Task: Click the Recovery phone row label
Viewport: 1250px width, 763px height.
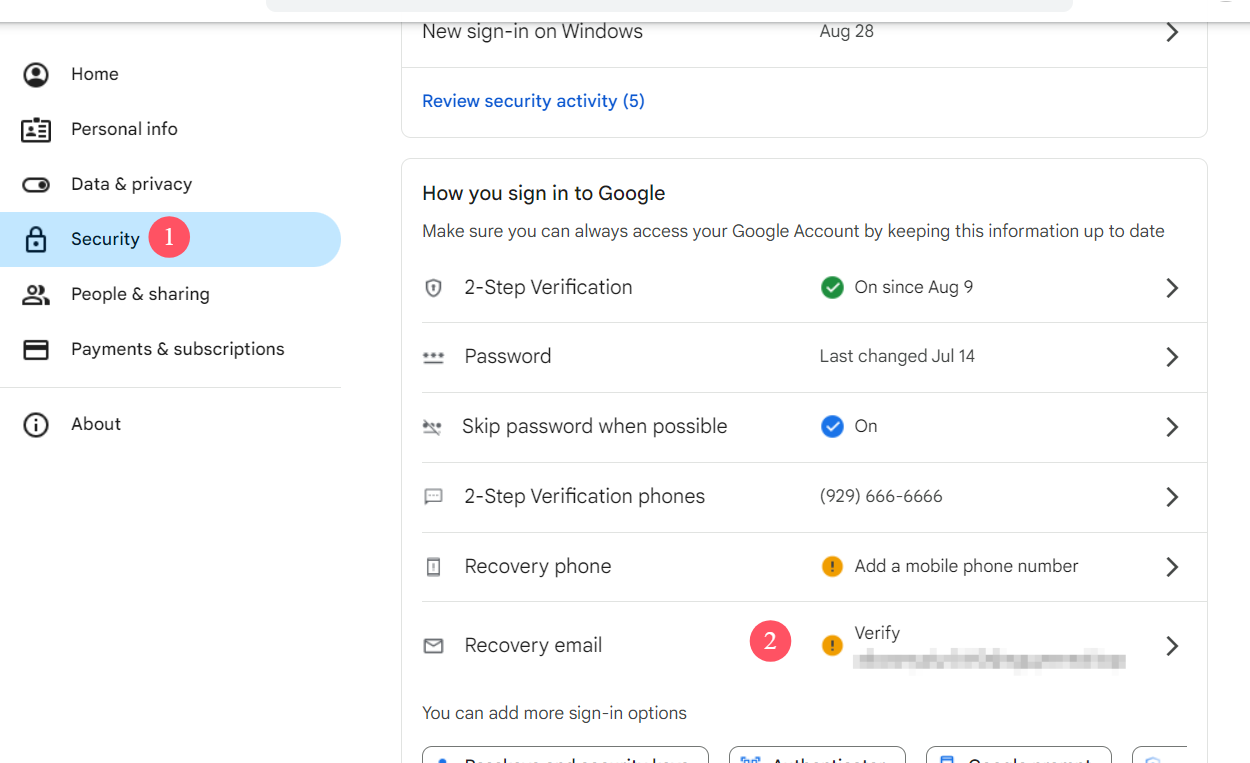Action: [538, 567]
